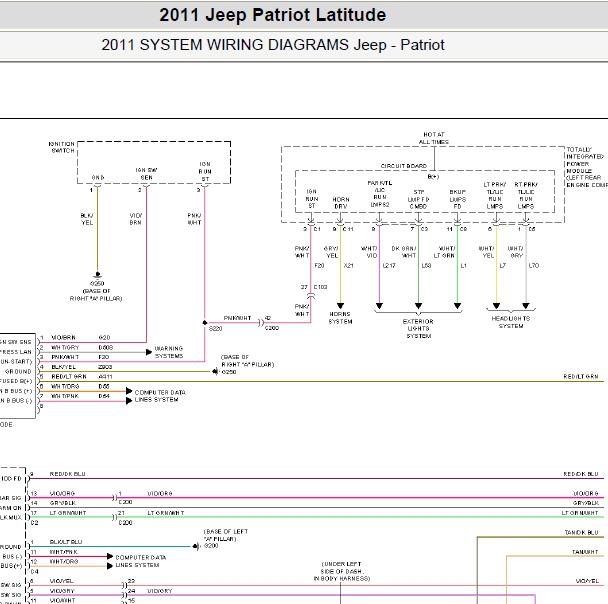
Task: Select 'HORNS SYSTEM' reference
Action: pos(340,318)
